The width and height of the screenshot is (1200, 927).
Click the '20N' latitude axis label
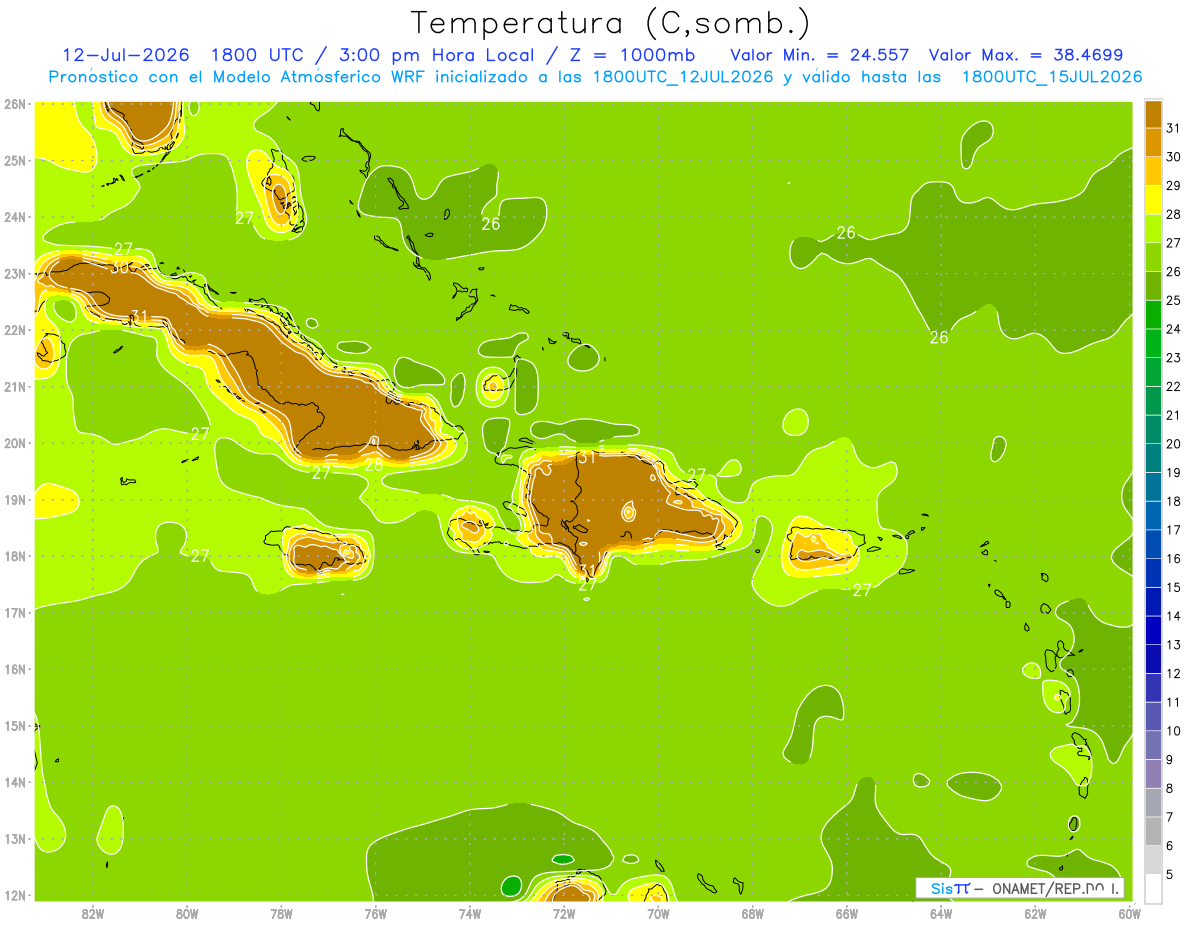[14, 443]
